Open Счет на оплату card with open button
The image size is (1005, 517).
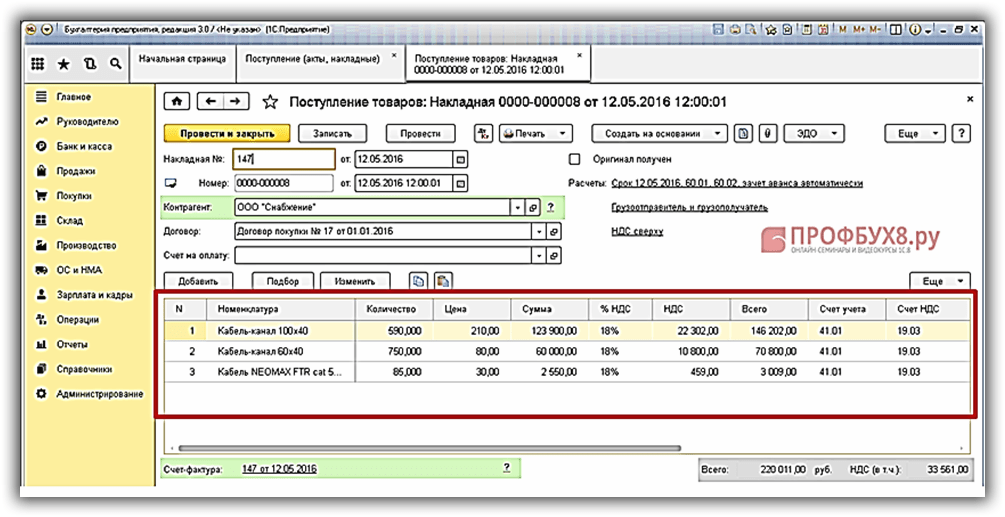click(554, 256)
